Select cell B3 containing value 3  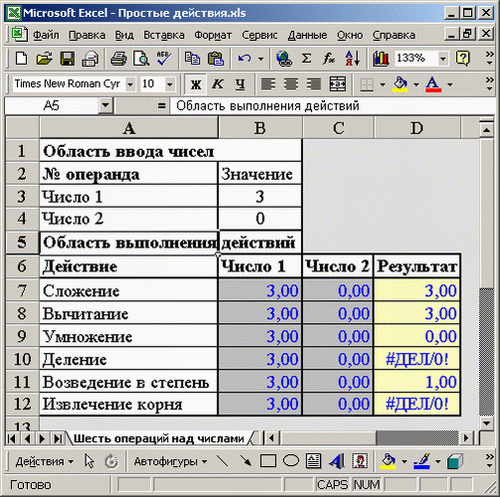pyautogui.click(x=260, y=196)
